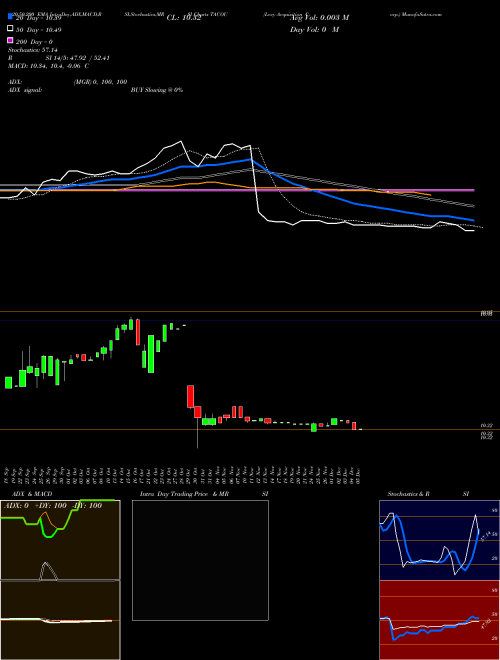Click the red RSI indicator chart
This screenshot has width=500, height=660.
click(x=439, y=620)
